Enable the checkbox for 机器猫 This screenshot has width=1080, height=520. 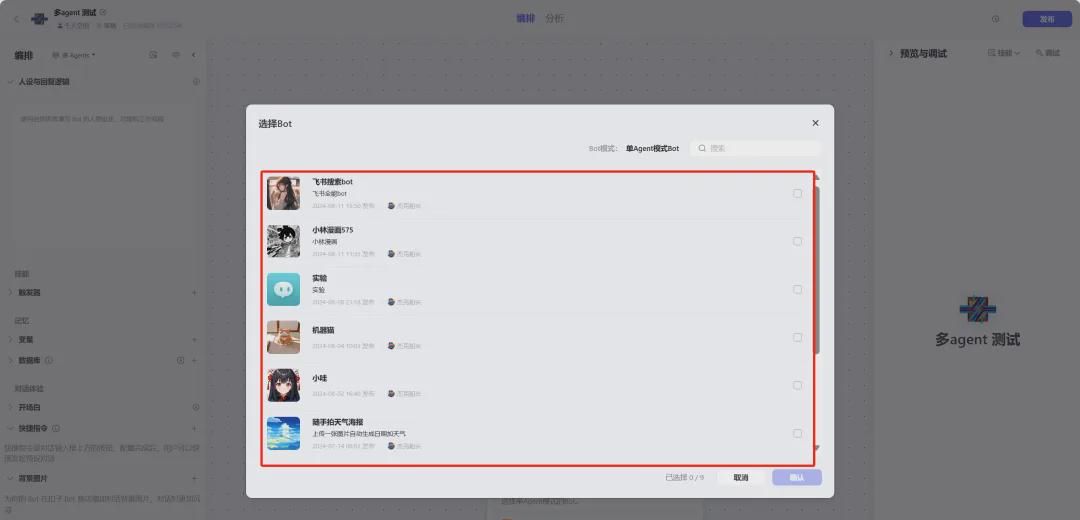(797, 337)
